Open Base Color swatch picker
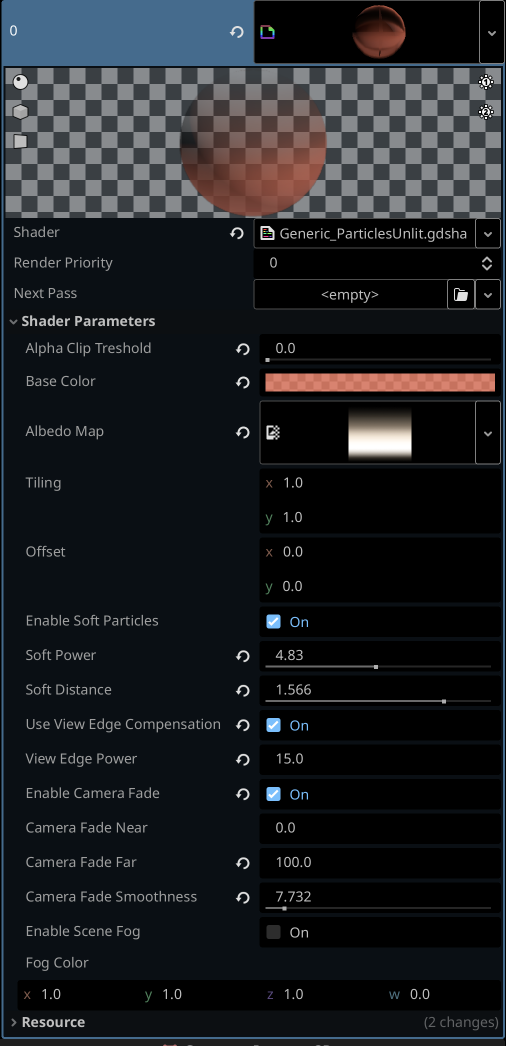Viewport: 506px width, 1046px height. (380, 382)
